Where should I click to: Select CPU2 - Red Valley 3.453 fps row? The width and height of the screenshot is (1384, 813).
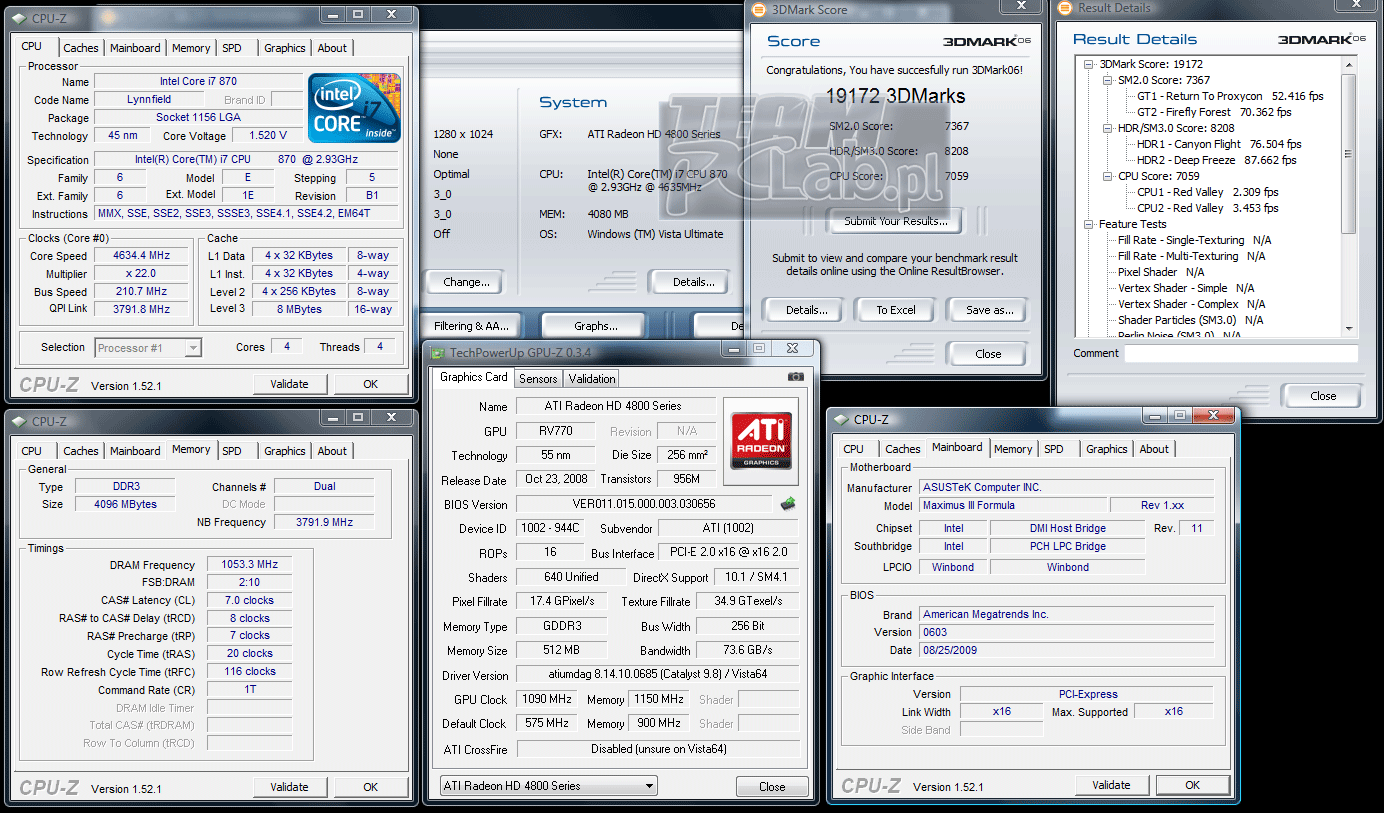click(x=1207, y=208)
